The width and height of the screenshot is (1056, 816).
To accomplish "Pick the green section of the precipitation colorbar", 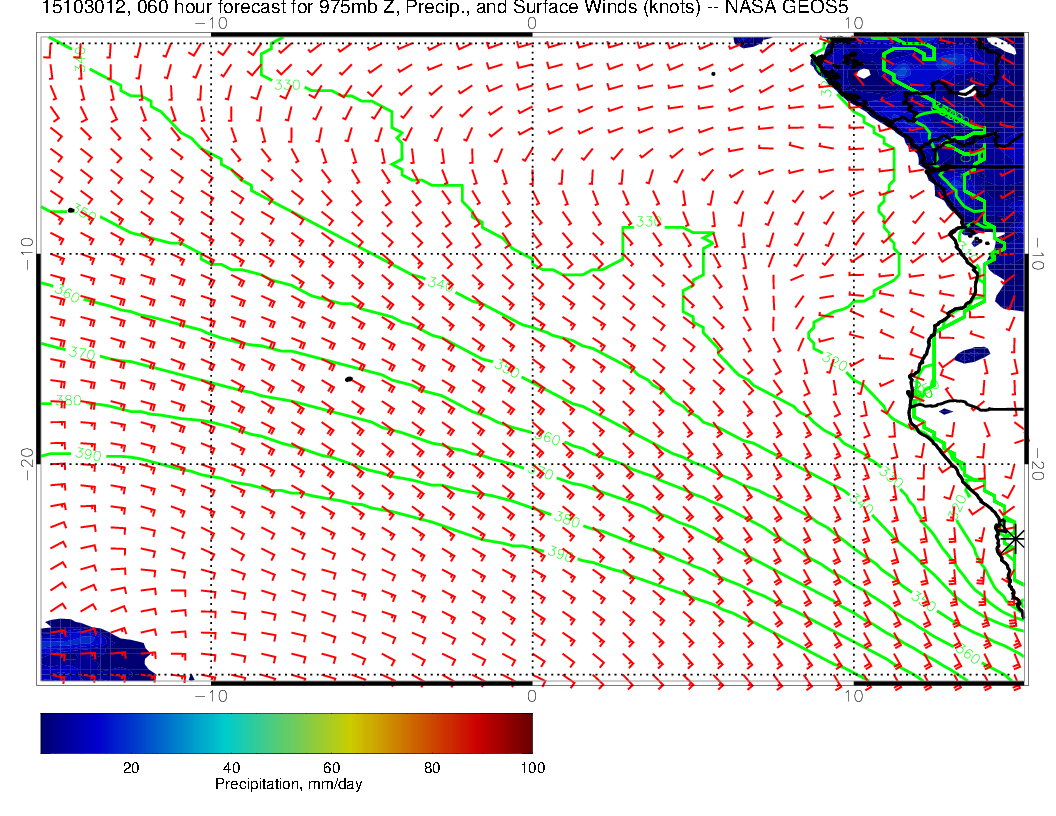I will click(x=300, y=733).
